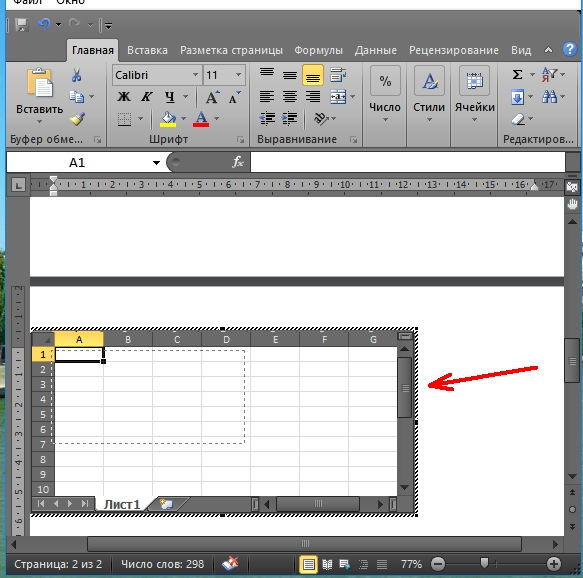Align text left

coord(267,97)
